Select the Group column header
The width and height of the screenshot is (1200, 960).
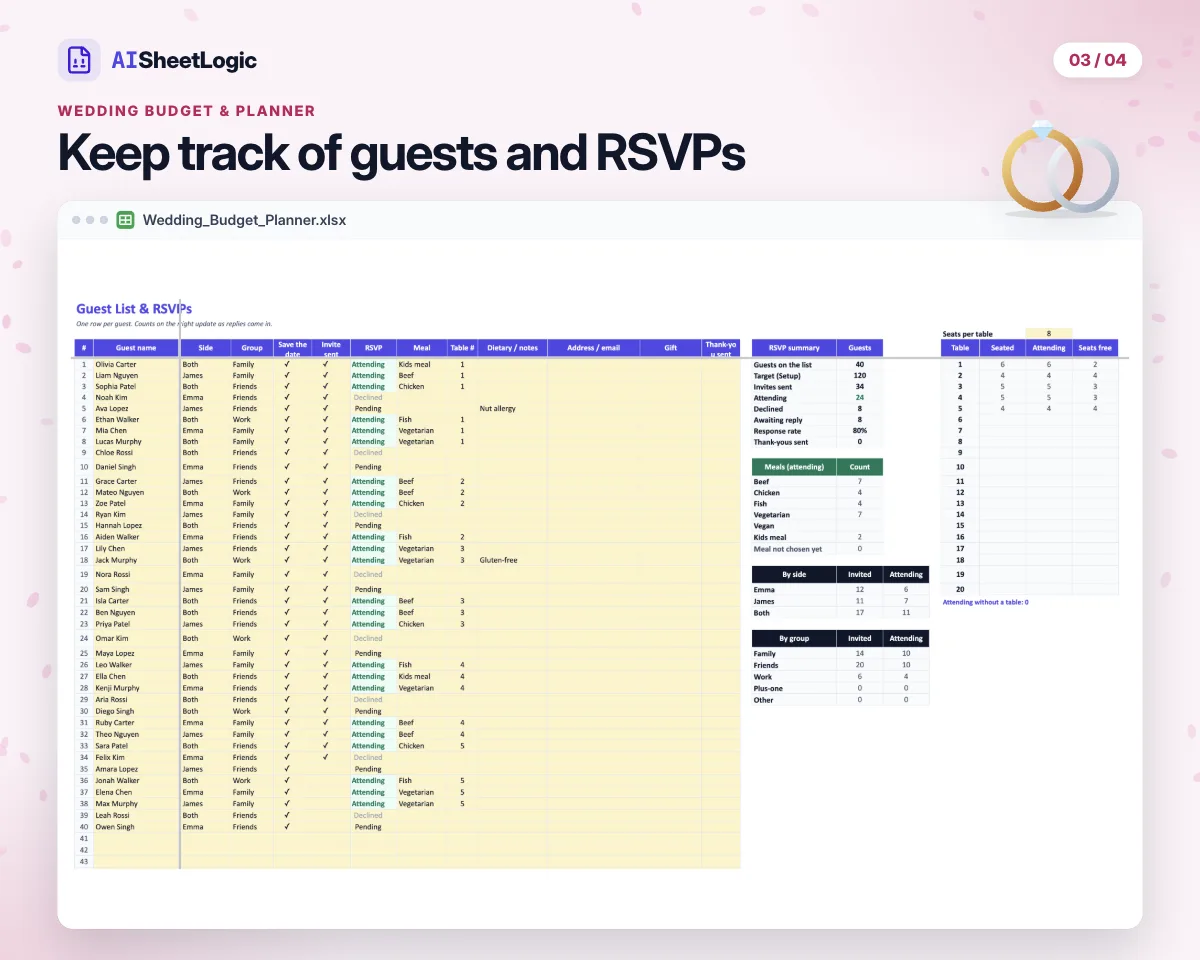pyautogui.click(x=252, y=348)
